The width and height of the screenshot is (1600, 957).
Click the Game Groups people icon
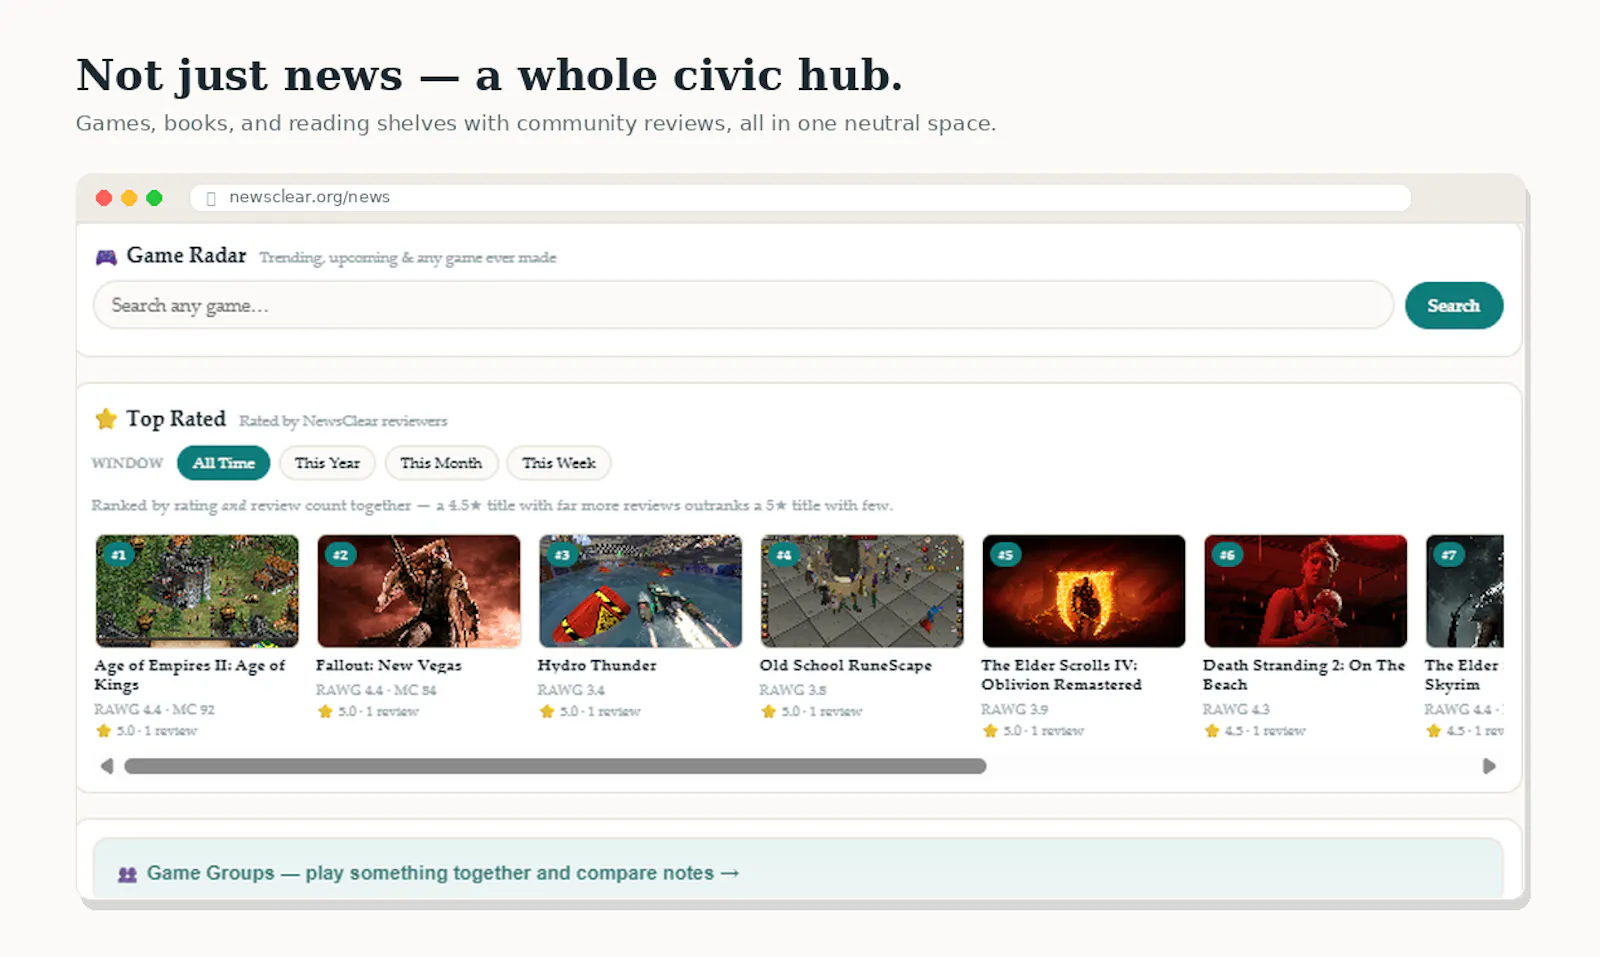[x=127, y=874]
